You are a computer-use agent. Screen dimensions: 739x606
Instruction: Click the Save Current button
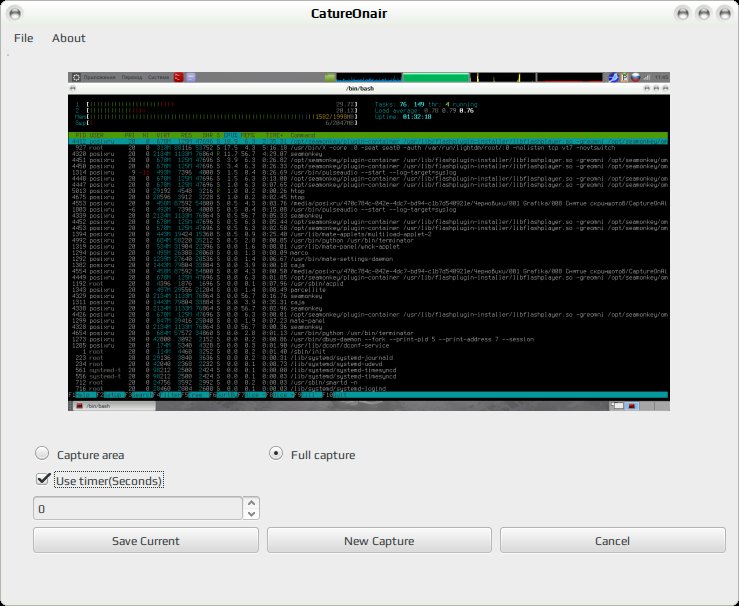pos(146,540)
